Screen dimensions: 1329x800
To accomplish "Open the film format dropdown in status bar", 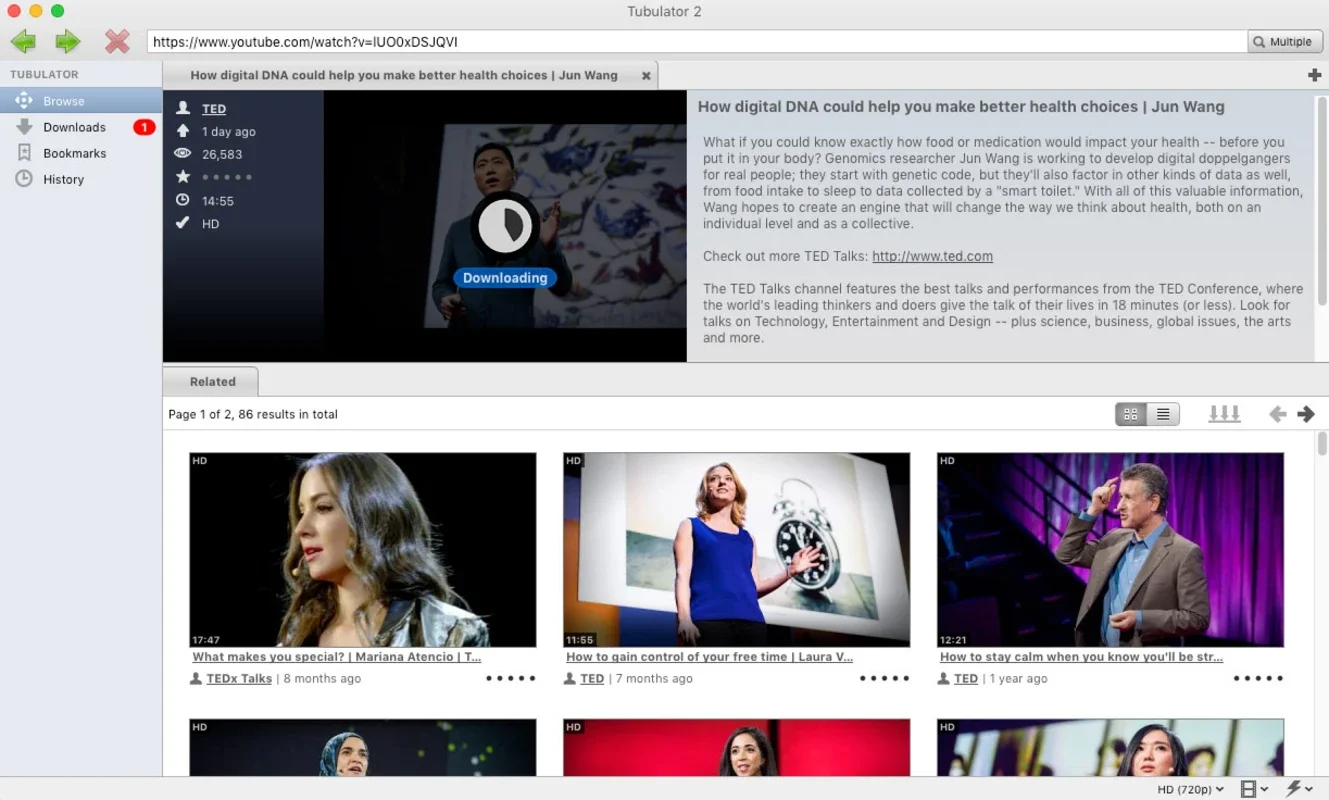I will (x=1254, y=789).
